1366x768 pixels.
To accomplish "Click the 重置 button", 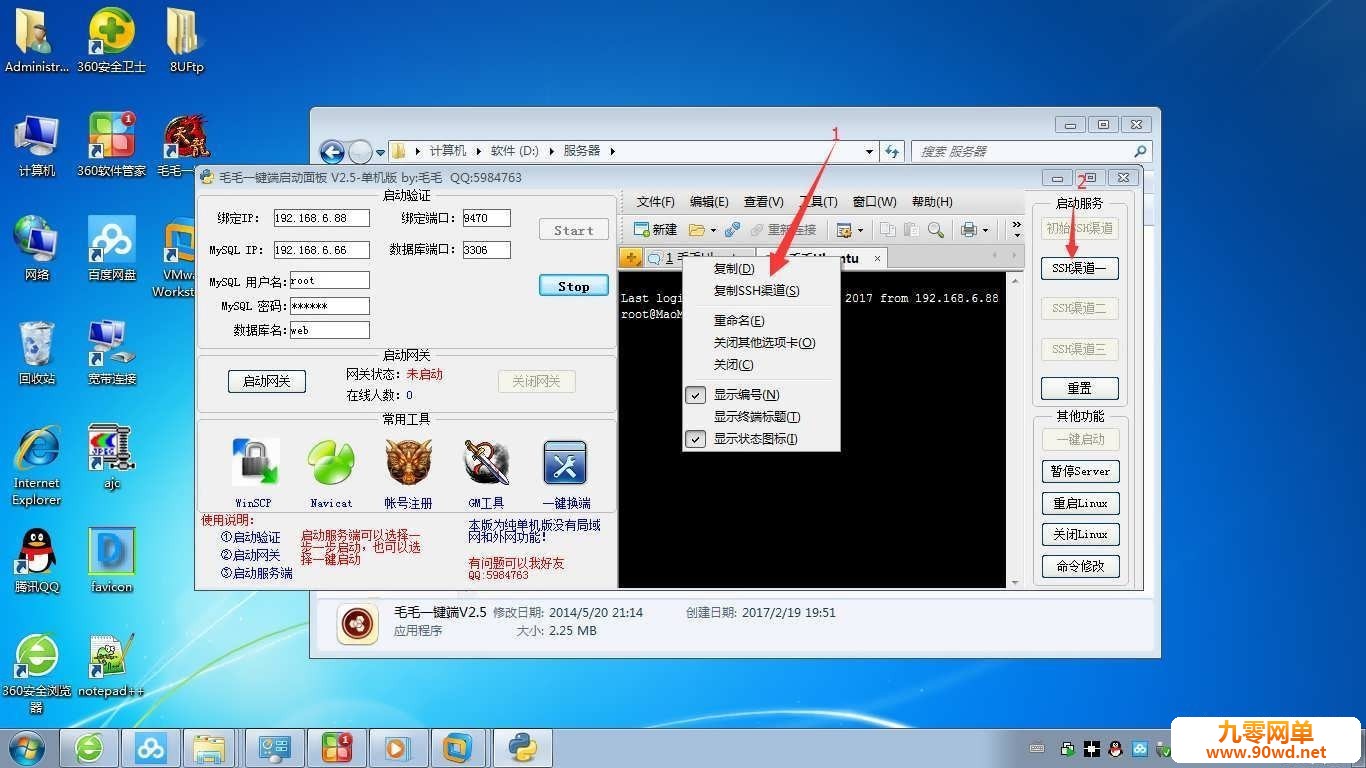I will click(x=1080, y=388).
